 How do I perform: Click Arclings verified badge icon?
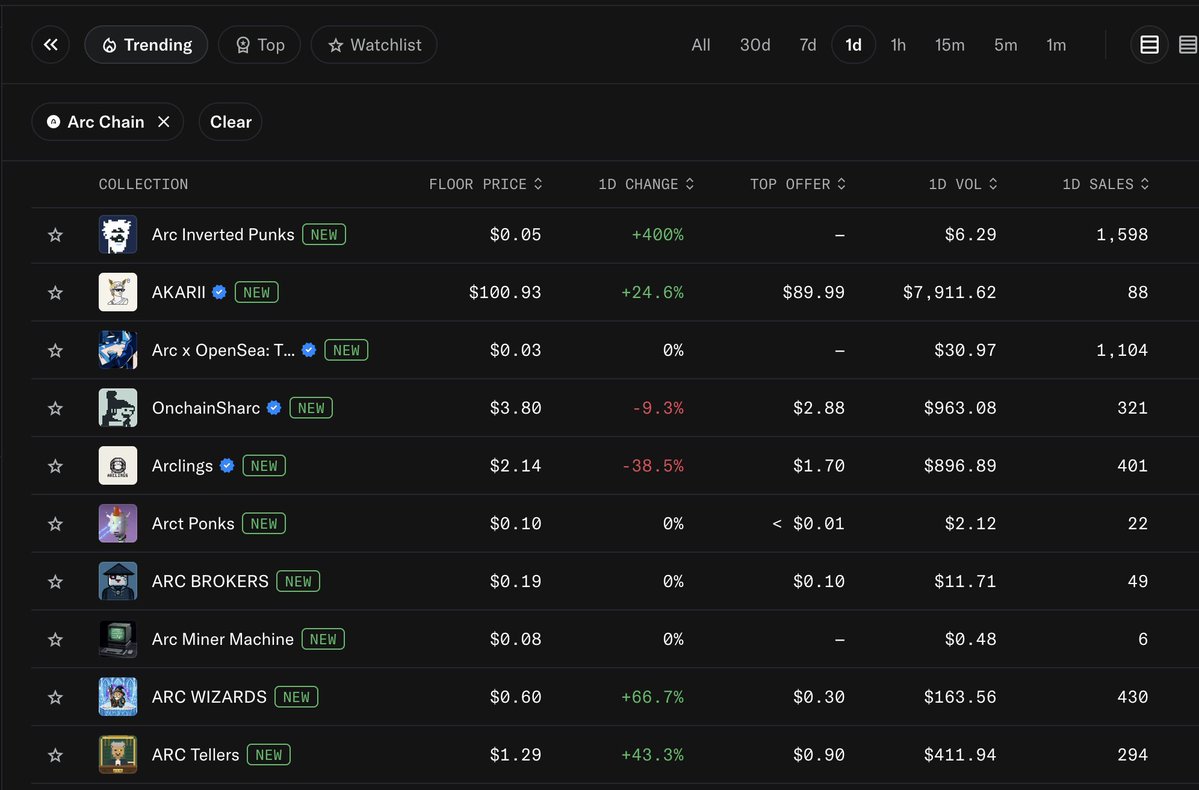[227, 466]
